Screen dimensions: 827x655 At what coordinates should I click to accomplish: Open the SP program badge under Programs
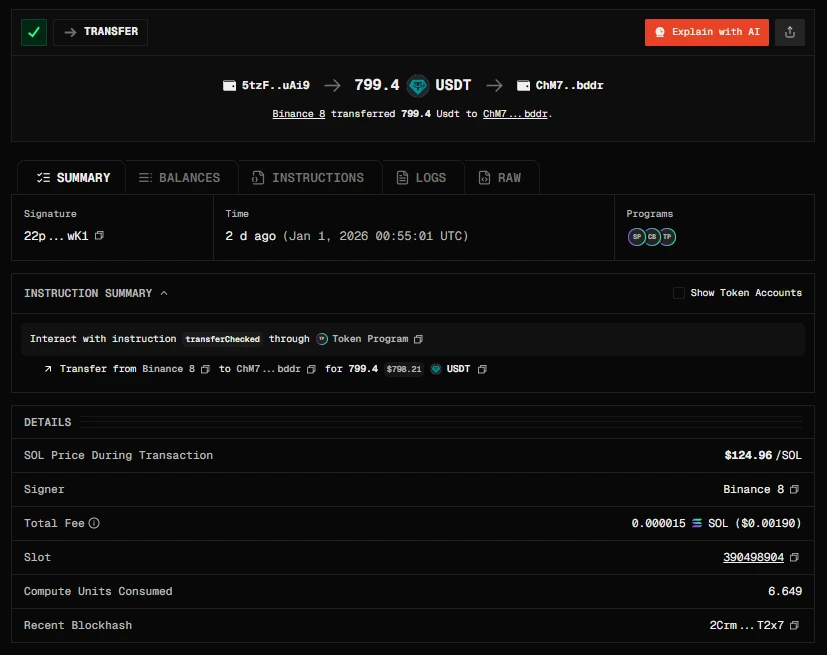tap(636, 237)
